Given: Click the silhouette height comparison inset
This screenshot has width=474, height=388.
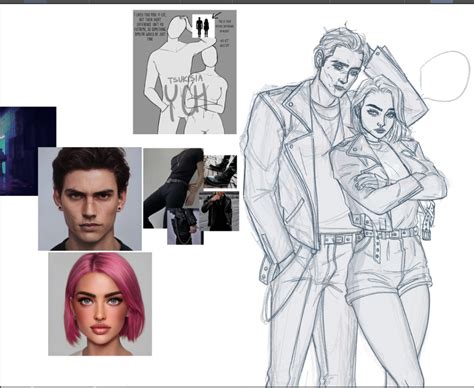Looking at the screenshot, I should click(202, 27).
